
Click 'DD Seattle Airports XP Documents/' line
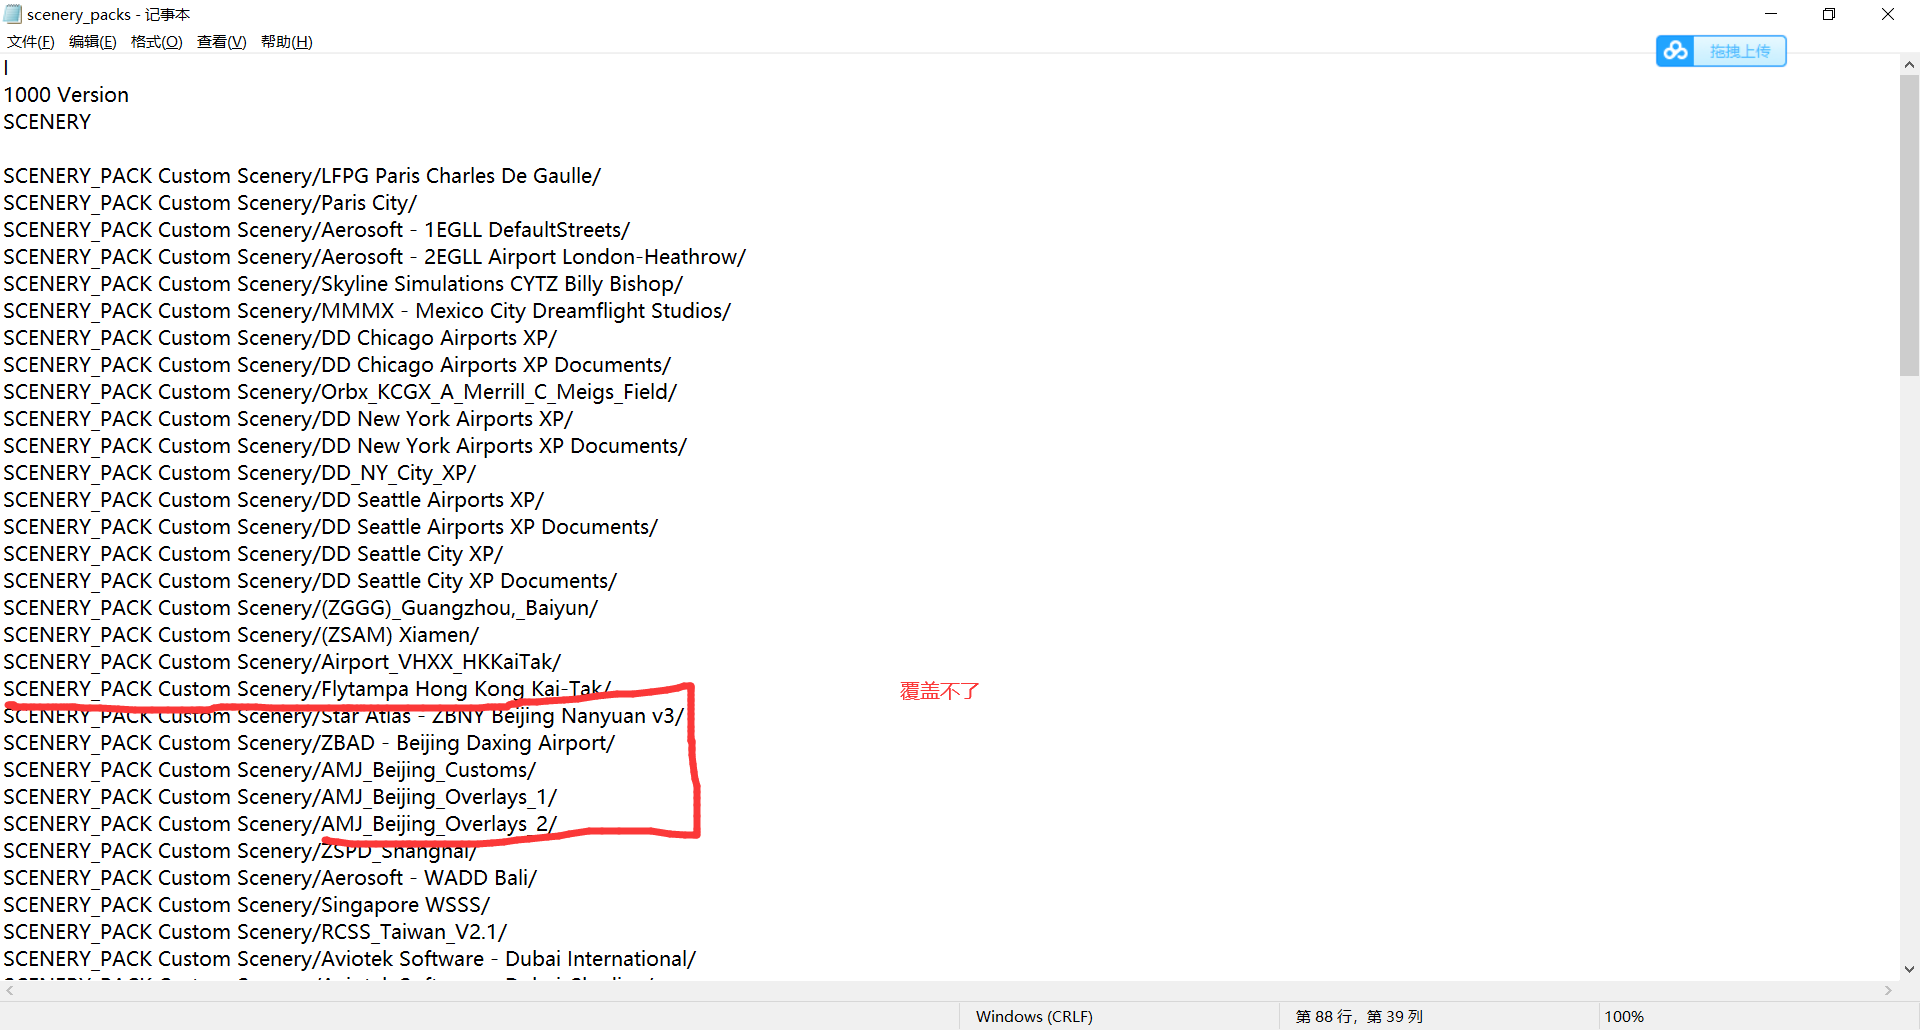coord(331,527)
